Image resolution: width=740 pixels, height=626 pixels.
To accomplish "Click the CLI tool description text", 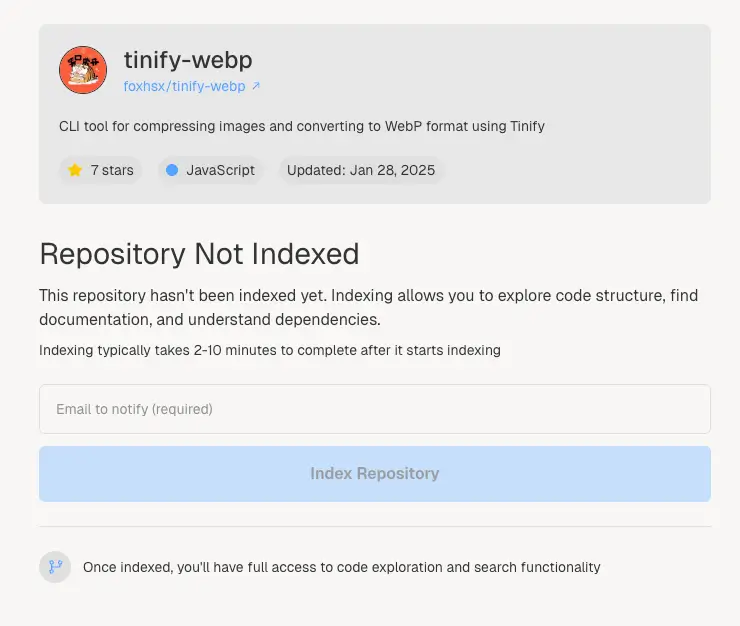I will (302, 127).
